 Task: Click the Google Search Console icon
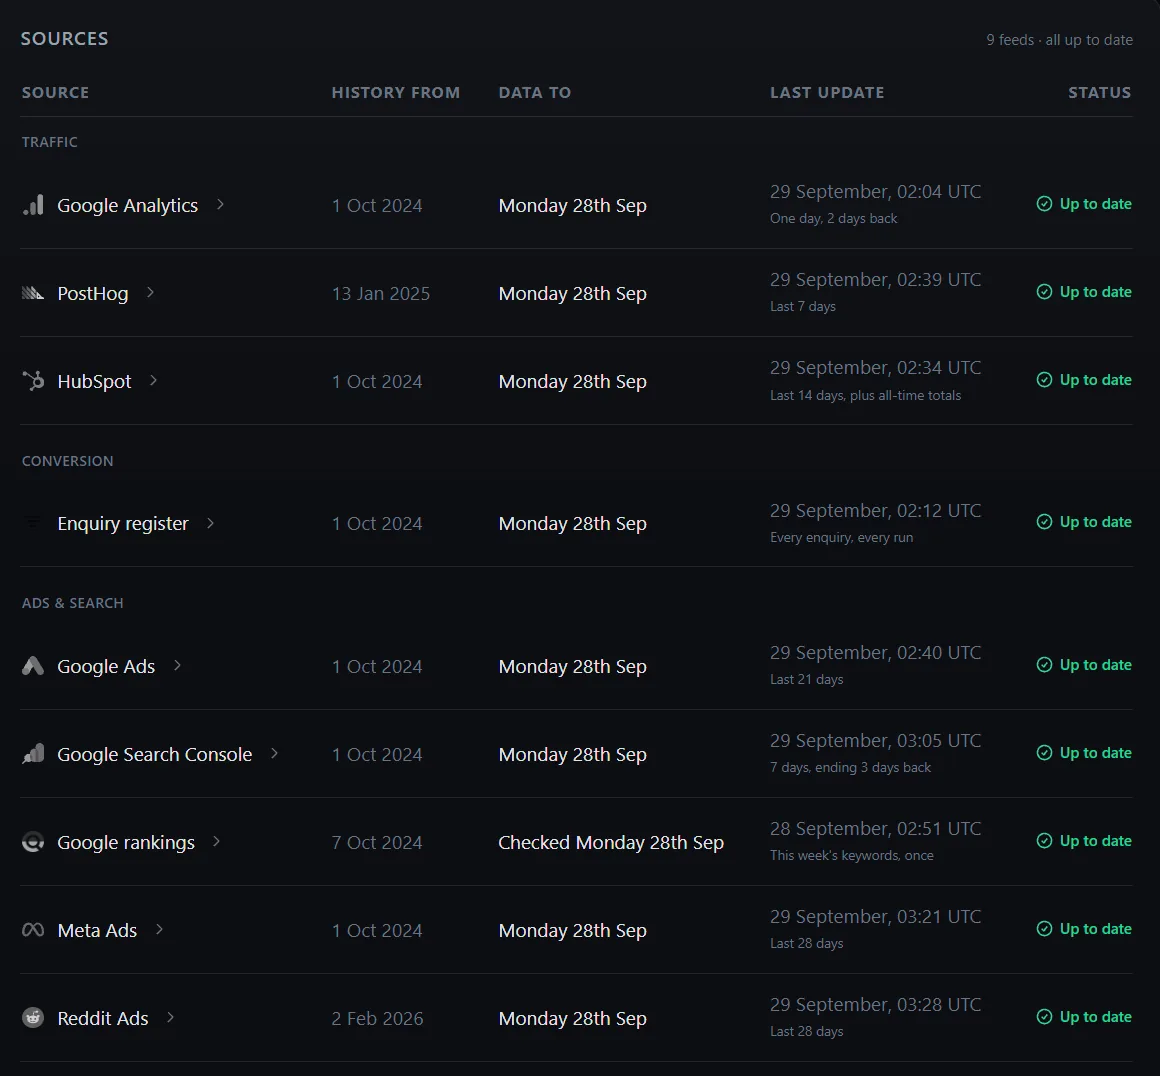(33, 753)
